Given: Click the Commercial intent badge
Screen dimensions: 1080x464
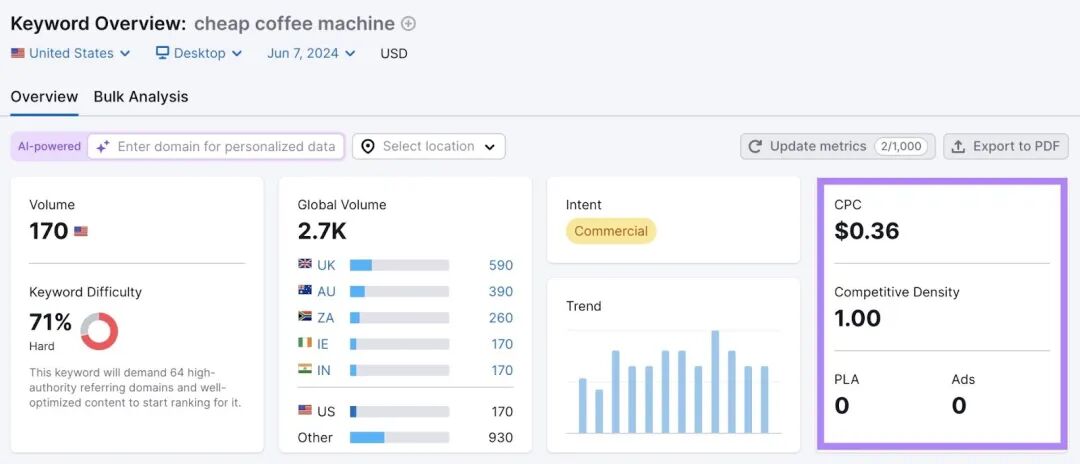Looking at the screenshot, I should [x=611, y=231].
